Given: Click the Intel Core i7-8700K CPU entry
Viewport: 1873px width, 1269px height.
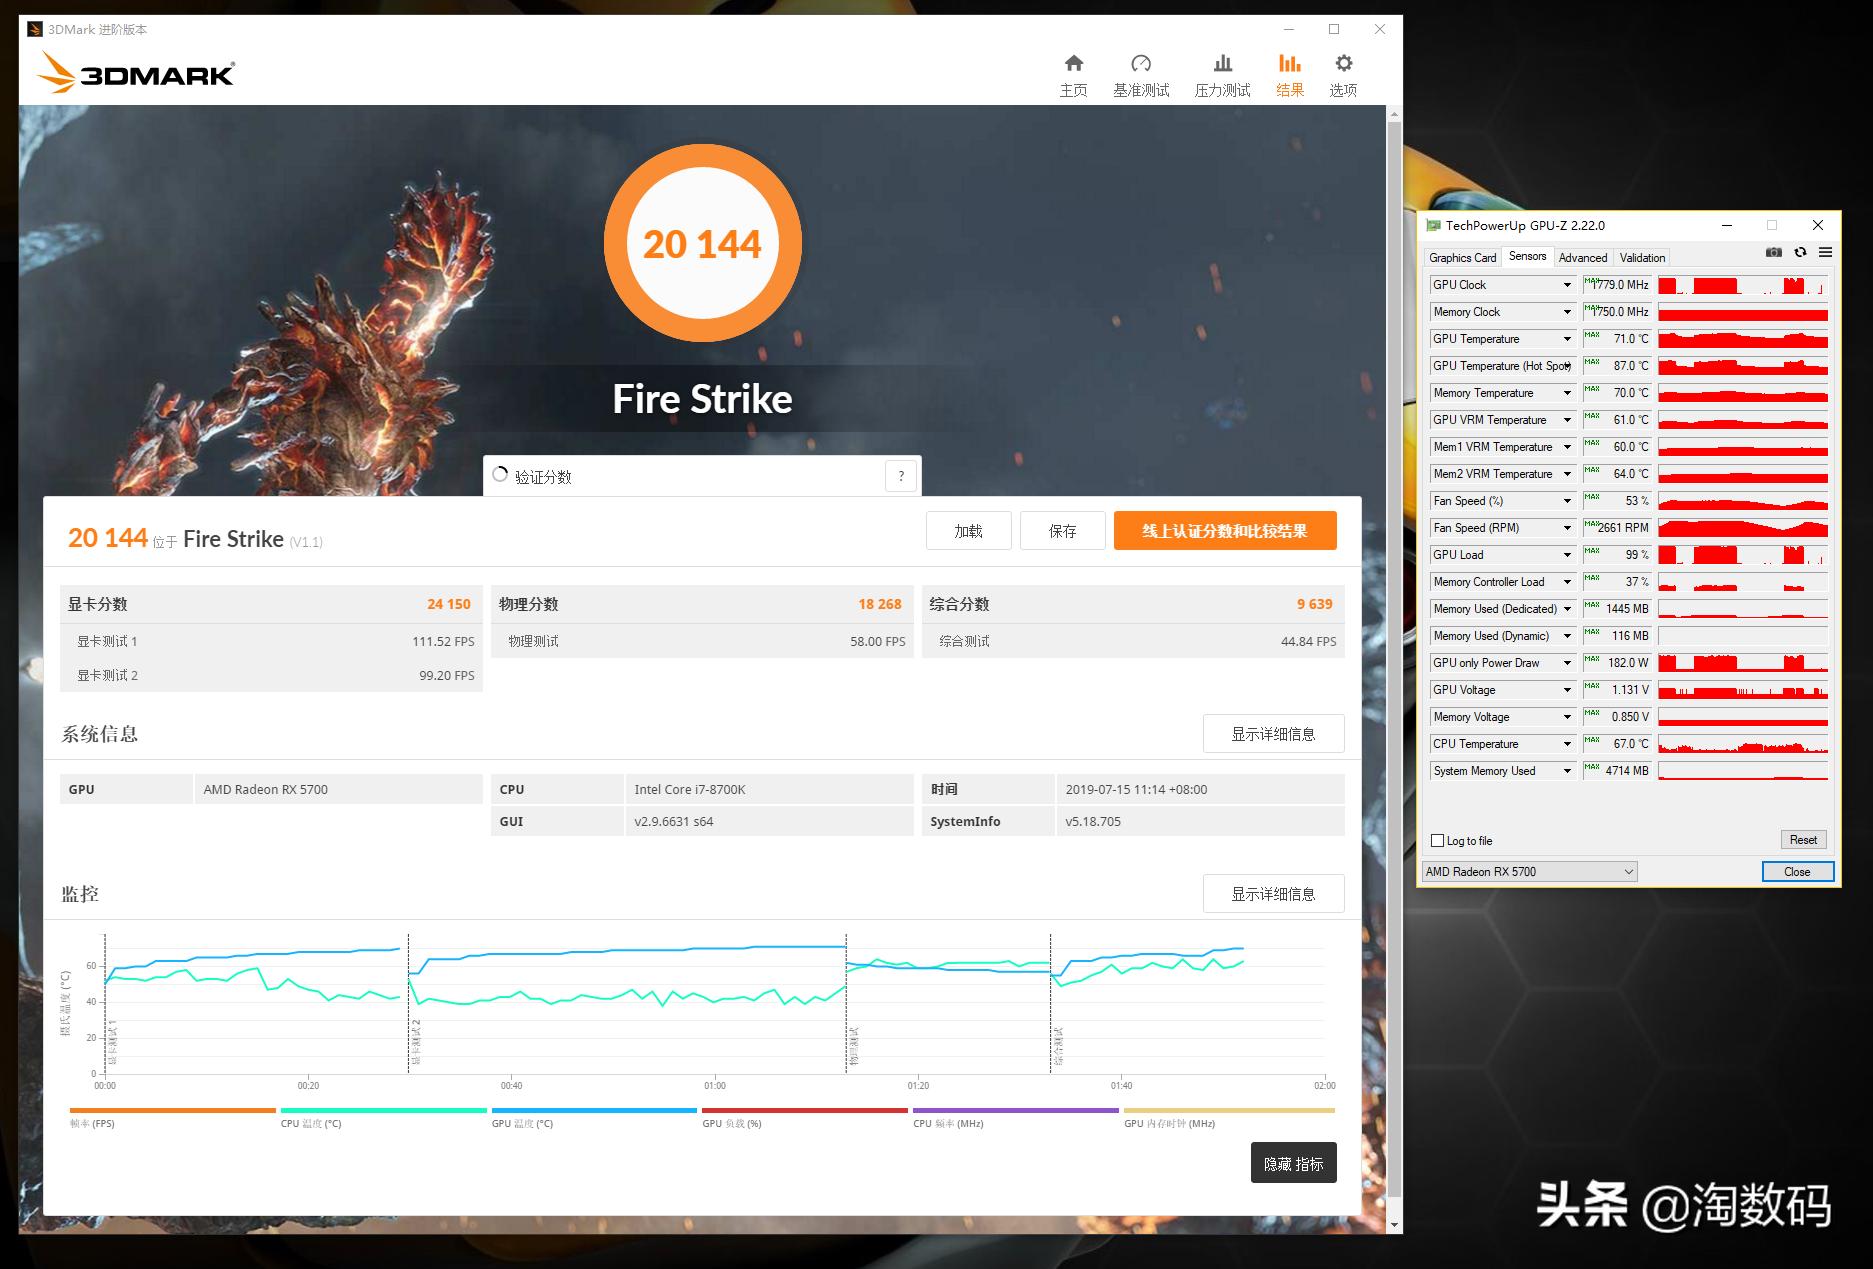Looking at the screenshot, I should coord(690,789).
